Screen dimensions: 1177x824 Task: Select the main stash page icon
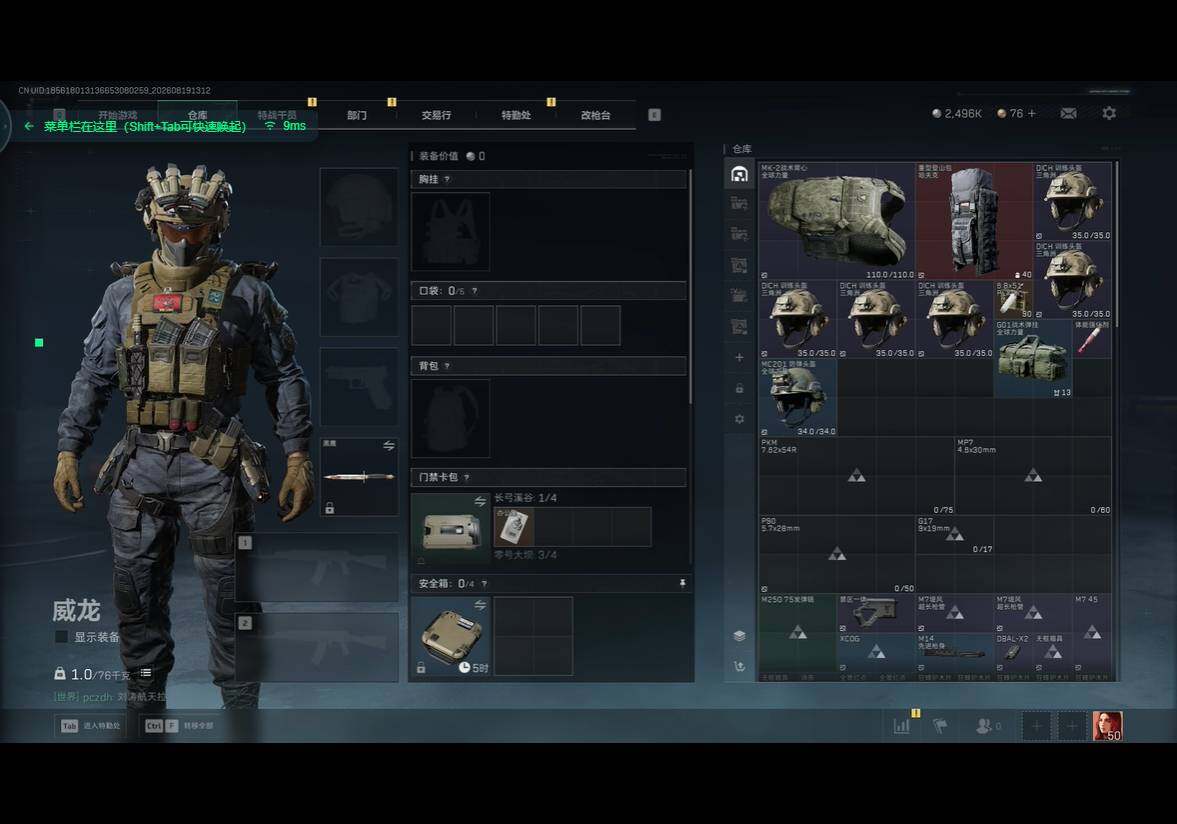click(739, 174)
